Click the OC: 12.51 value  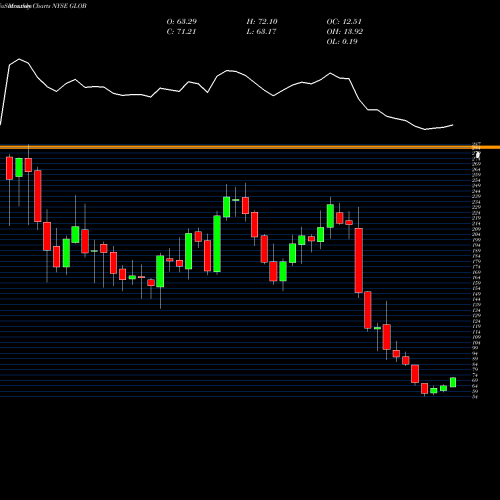coord(344,21)
